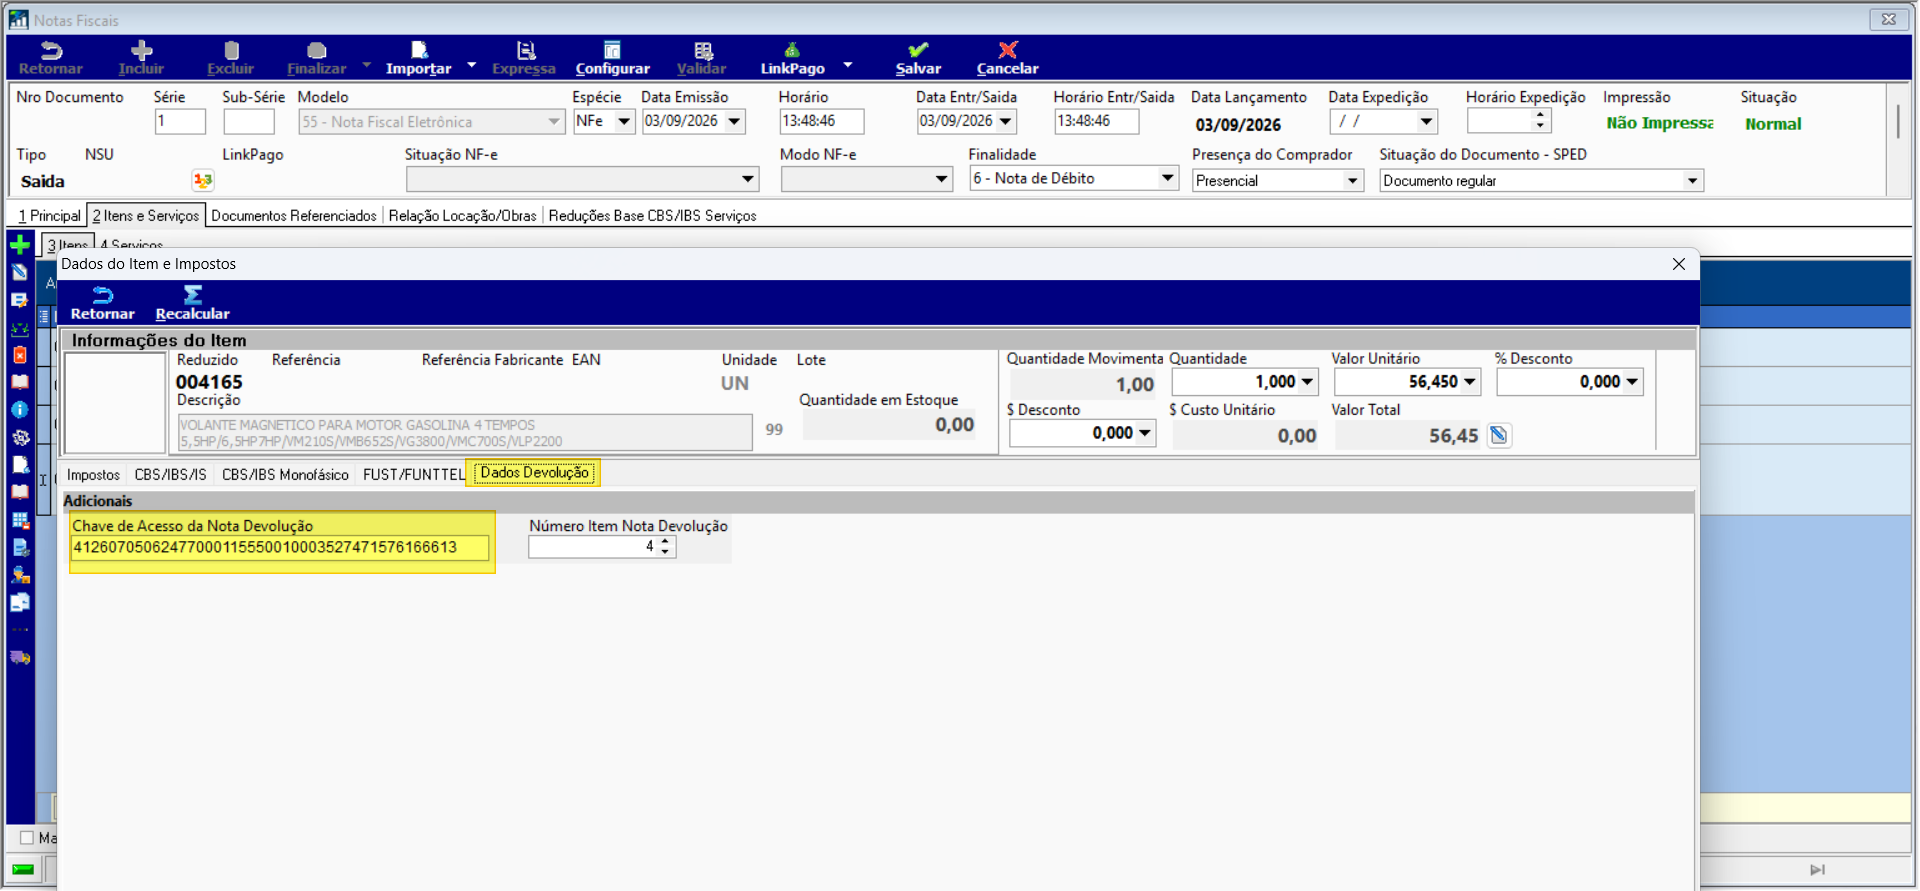Close the Dados do Item e Impostos dialog
Viewport: 1920px width, 891px height.
[1679, 264]
